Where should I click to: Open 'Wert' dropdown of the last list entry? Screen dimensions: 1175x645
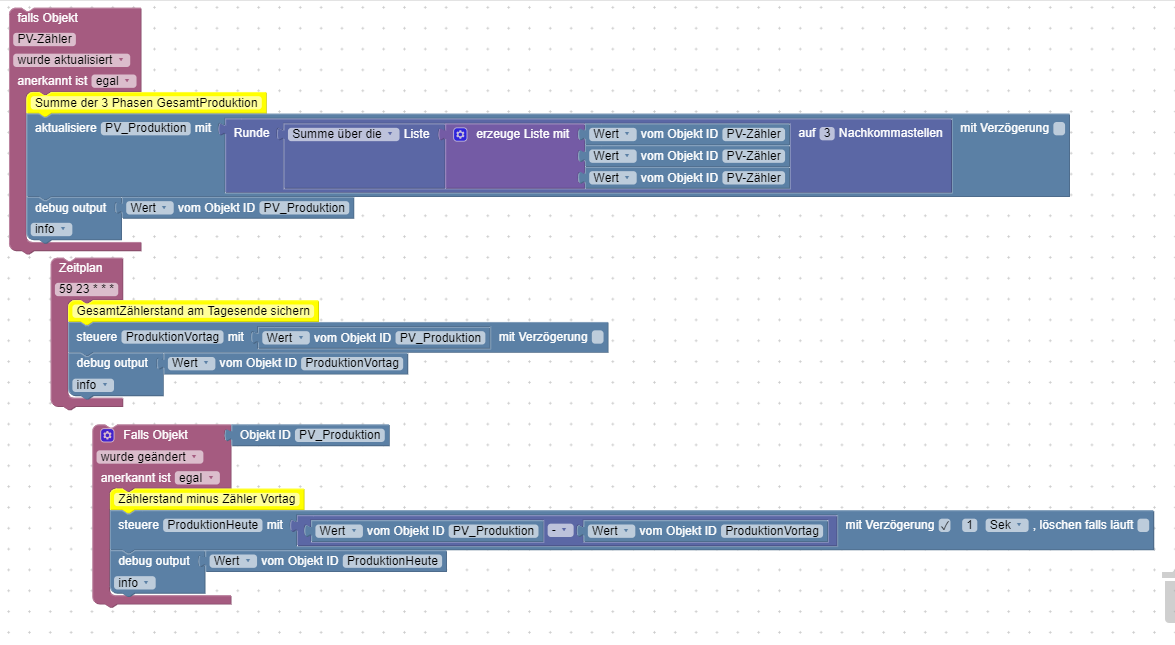(x=612, y=178)
